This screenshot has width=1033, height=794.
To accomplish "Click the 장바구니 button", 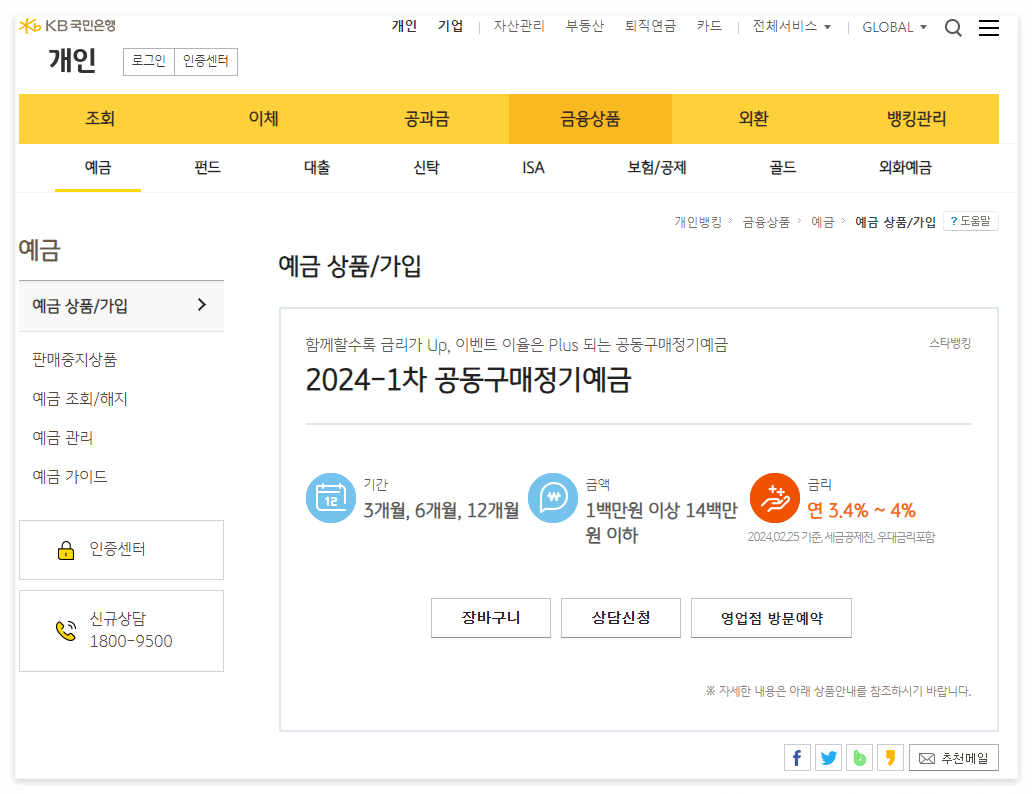I will 490,618.
